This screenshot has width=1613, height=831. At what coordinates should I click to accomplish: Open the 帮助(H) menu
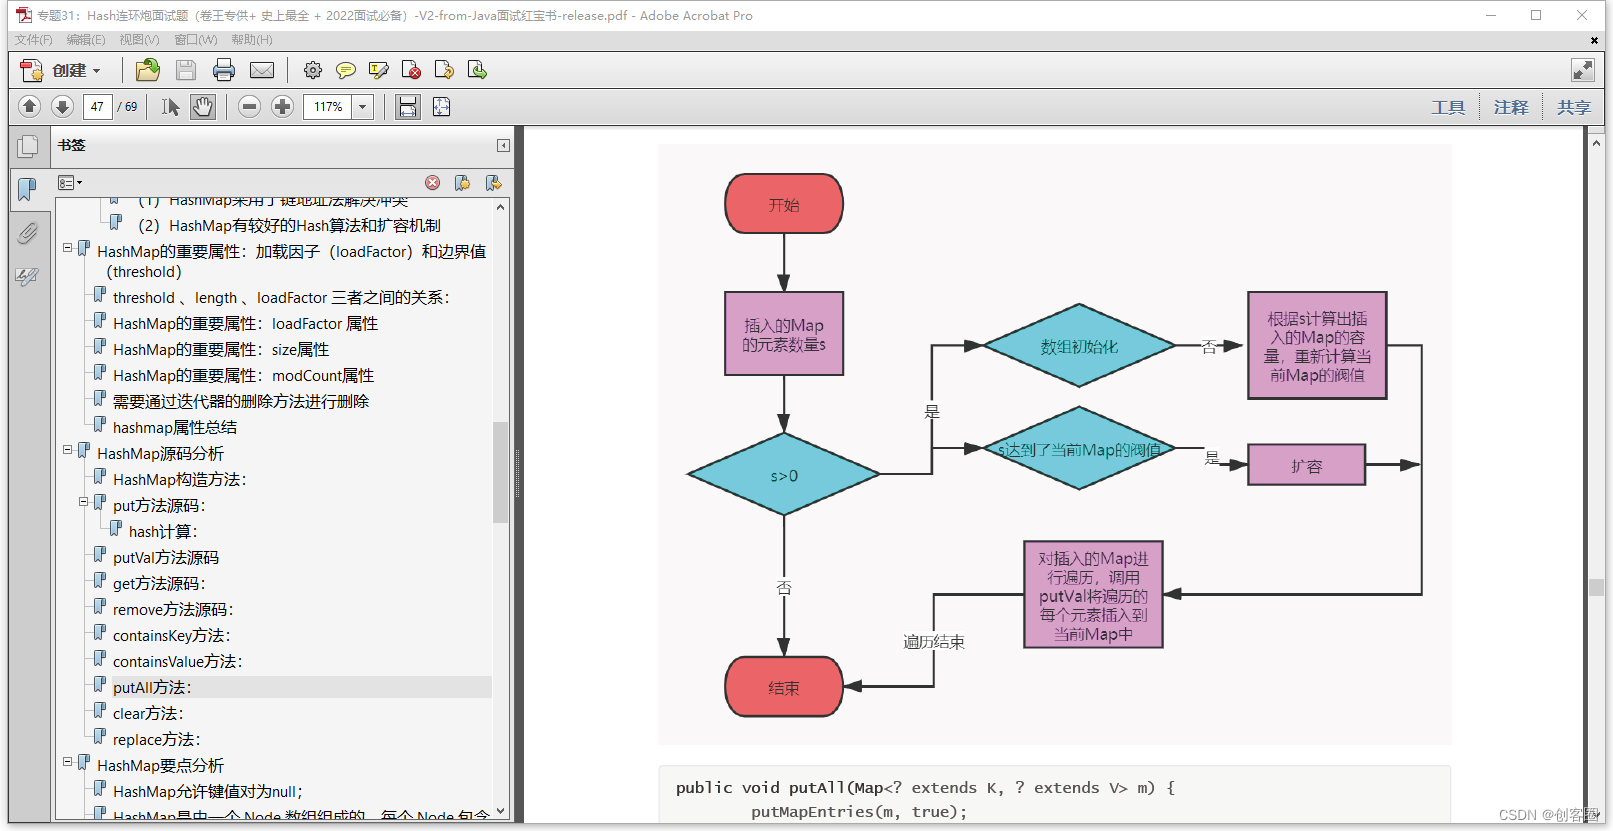coord(251,40)
